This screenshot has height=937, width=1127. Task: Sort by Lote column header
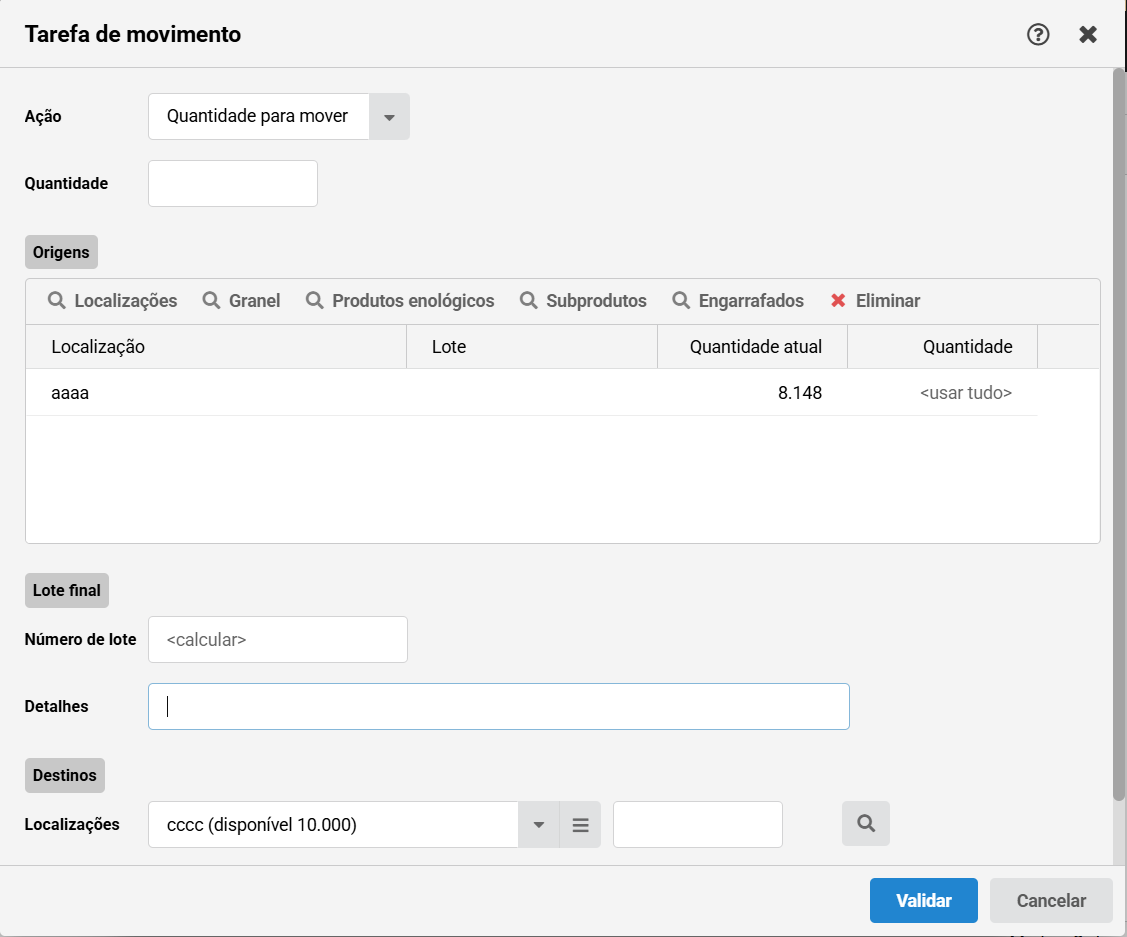click(x=532, y=347)
